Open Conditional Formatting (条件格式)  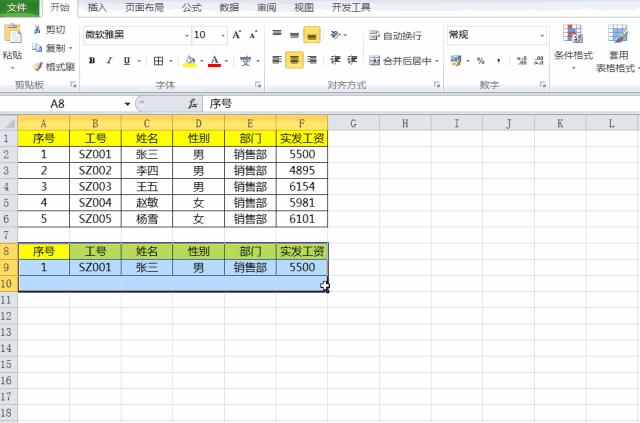(573, 46)
